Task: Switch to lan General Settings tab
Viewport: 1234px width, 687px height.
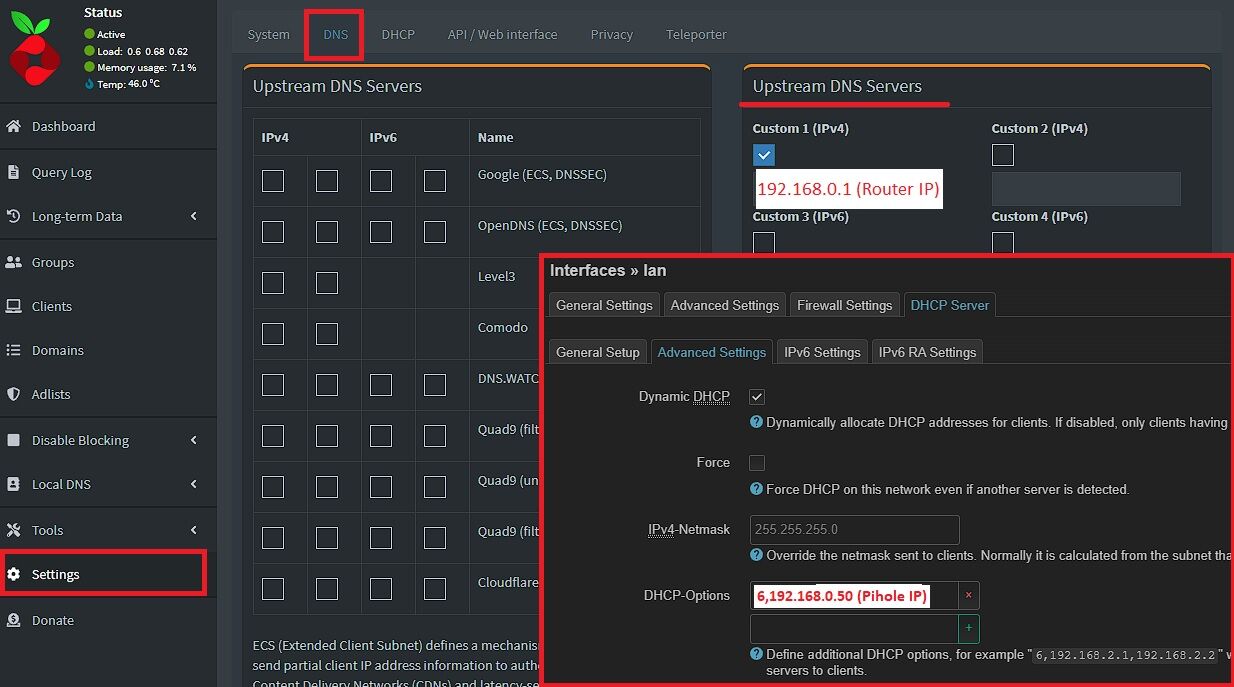Action: [x=604, y=305]
